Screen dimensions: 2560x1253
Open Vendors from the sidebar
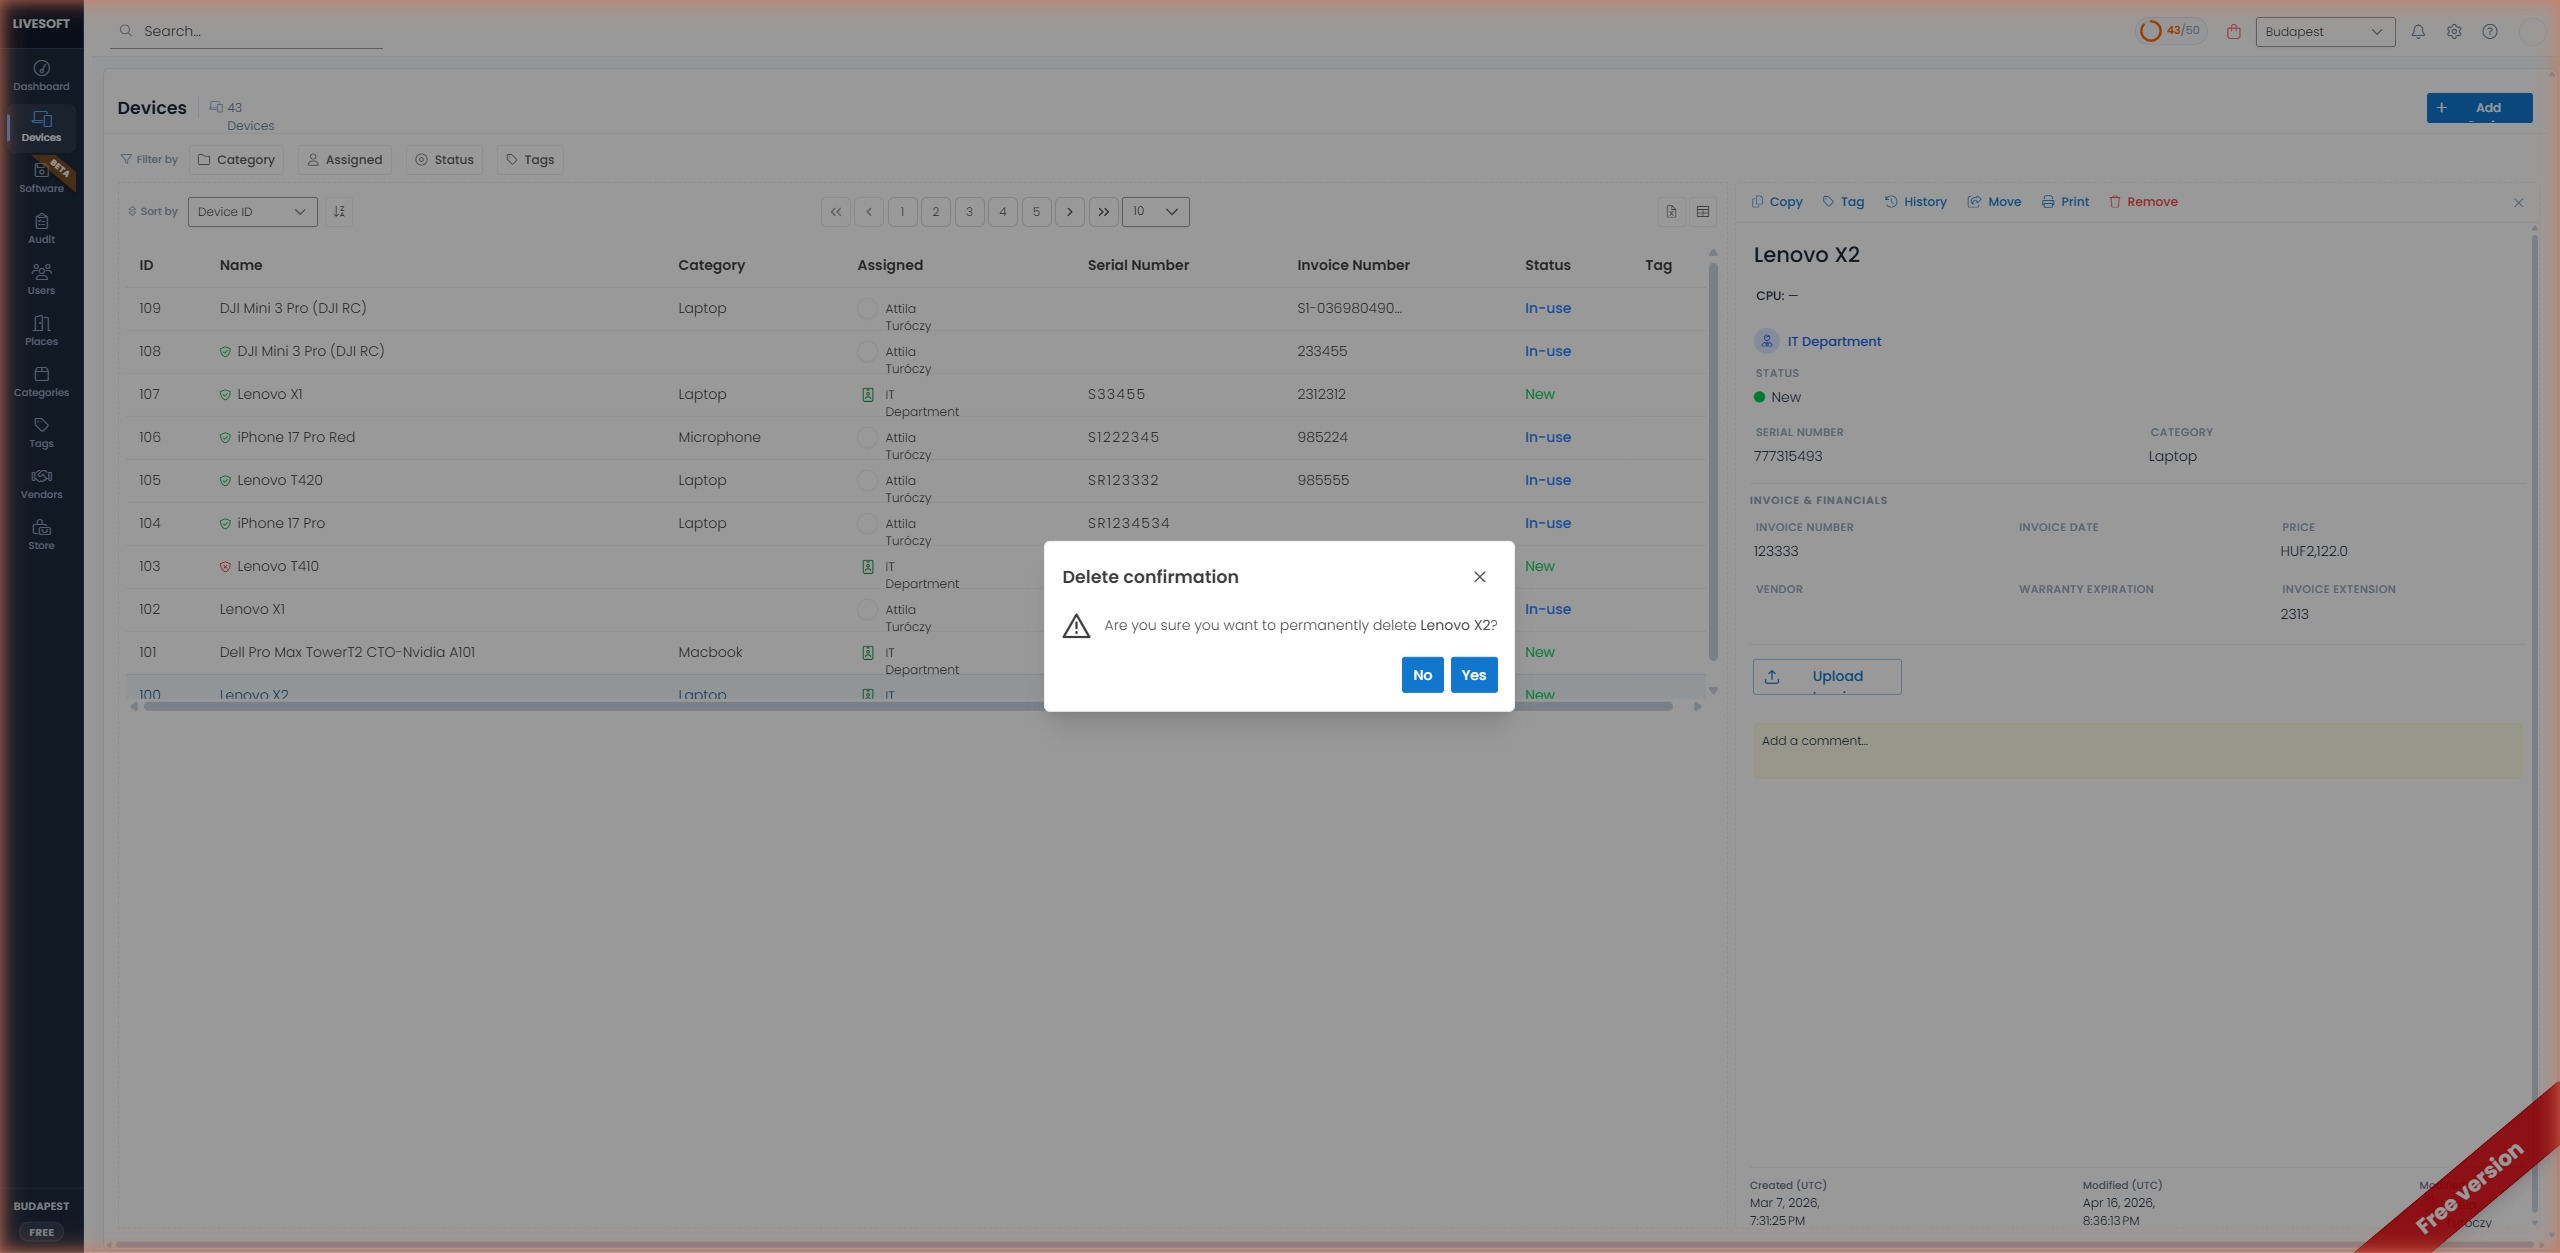40,484
